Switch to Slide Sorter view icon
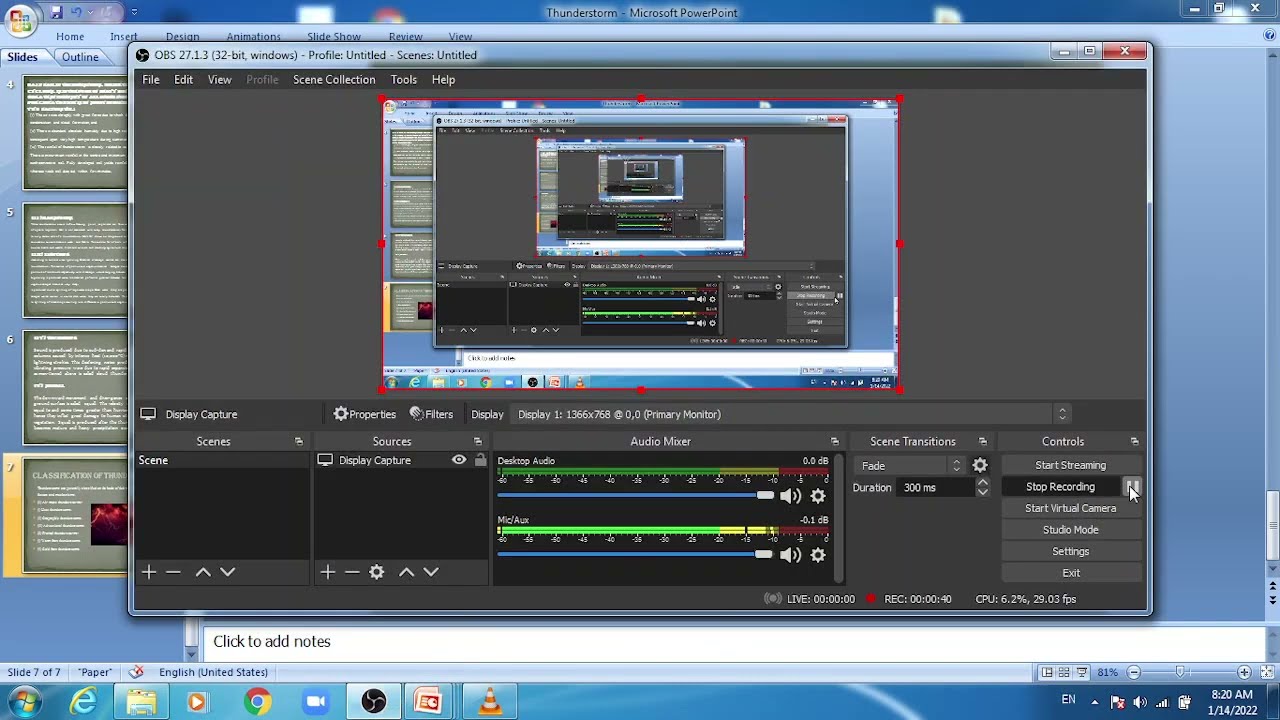Image resolution: width=1280 pixels, height=720 pixels. (1064, 672)
